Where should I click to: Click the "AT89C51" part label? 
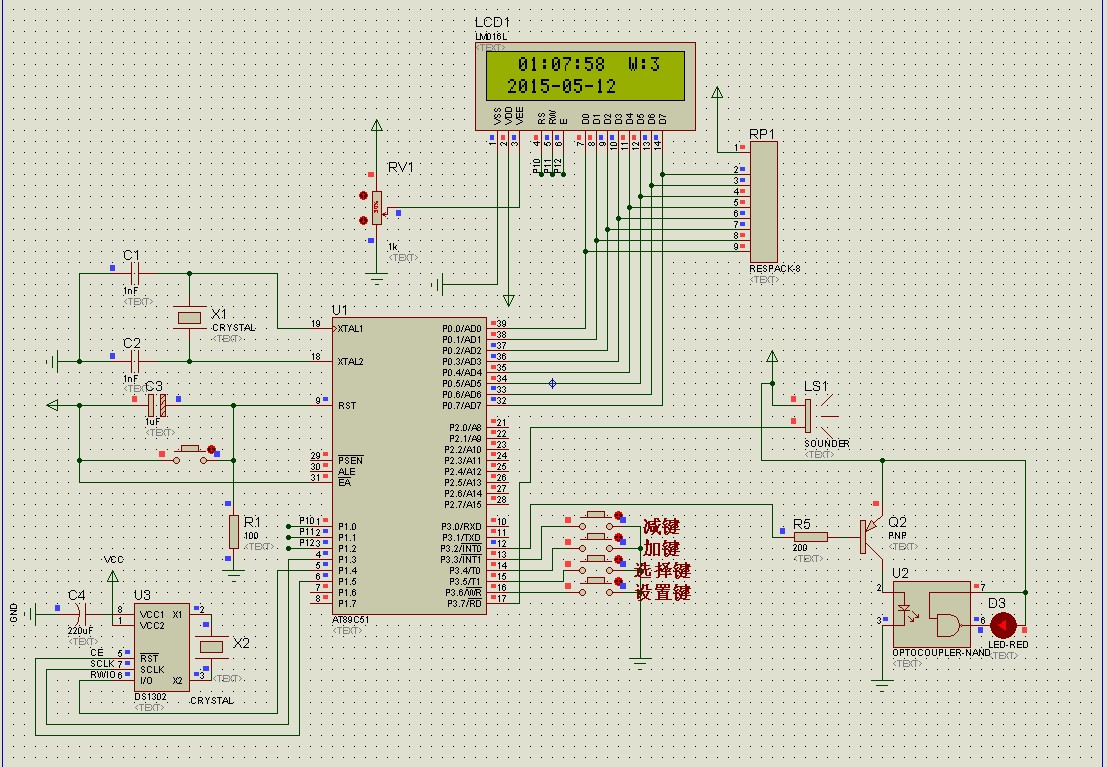(x=350, y=620)
